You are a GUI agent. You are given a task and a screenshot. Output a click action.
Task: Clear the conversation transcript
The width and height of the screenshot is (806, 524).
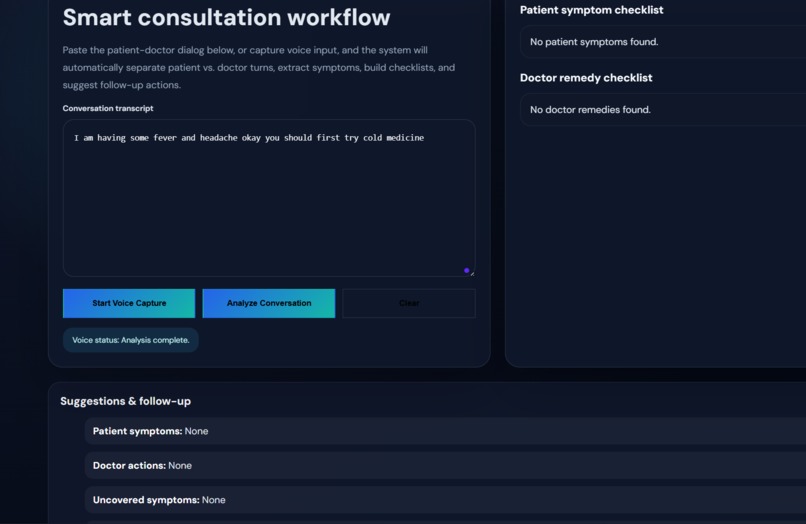click(x=409, y=303)
